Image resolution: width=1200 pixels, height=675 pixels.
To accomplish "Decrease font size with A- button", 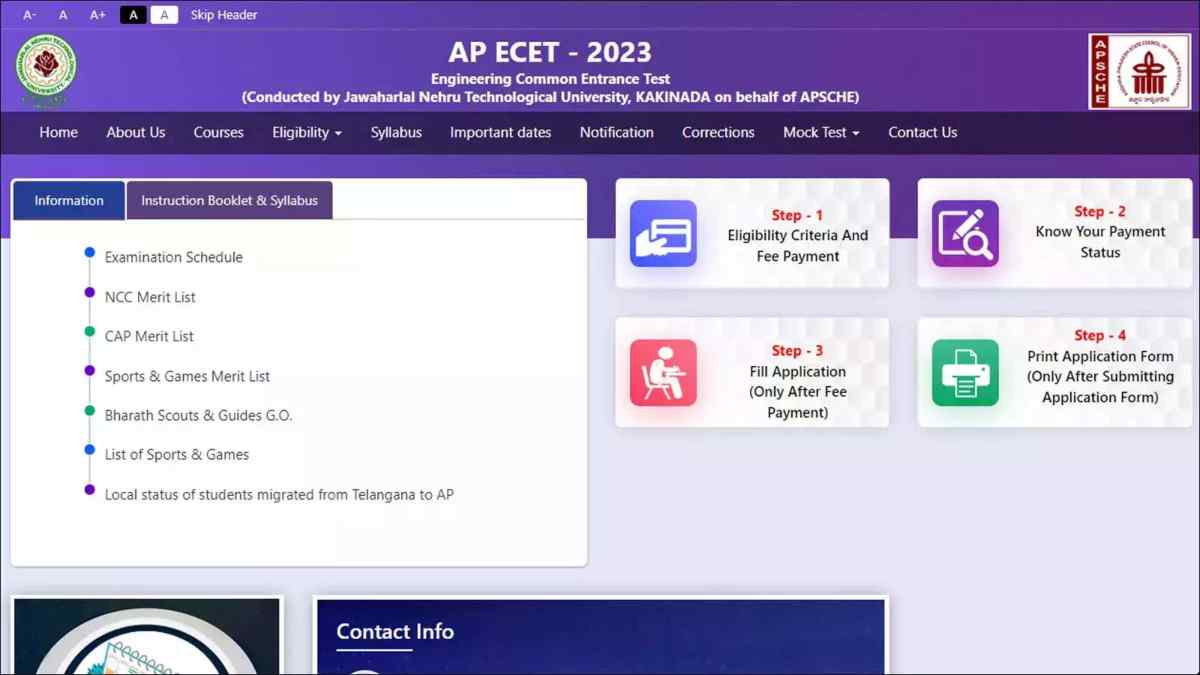I will click(30, 15).
